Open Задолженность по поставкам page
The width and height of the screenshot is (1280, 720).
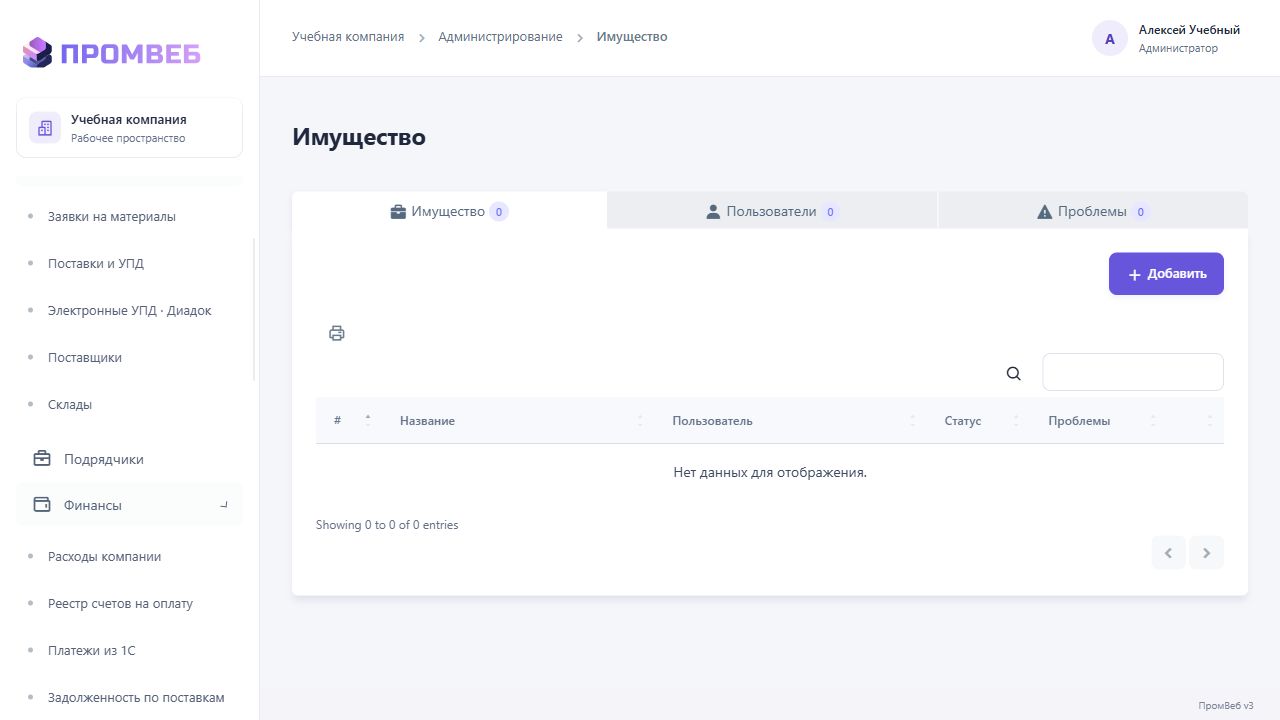tap(136, 697)
